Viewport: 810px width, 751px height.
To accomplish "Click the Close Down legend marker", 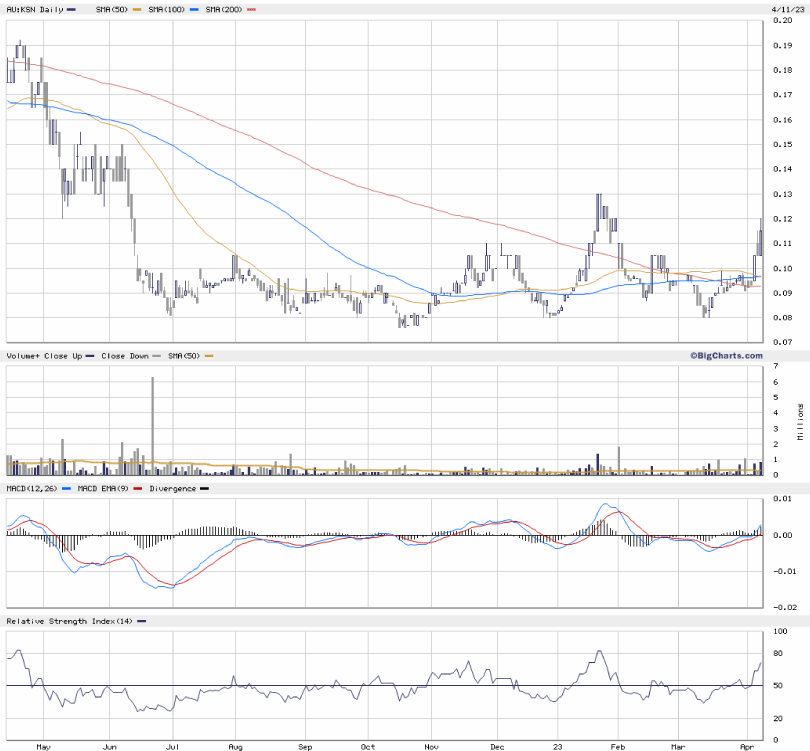I will point(157,356).
